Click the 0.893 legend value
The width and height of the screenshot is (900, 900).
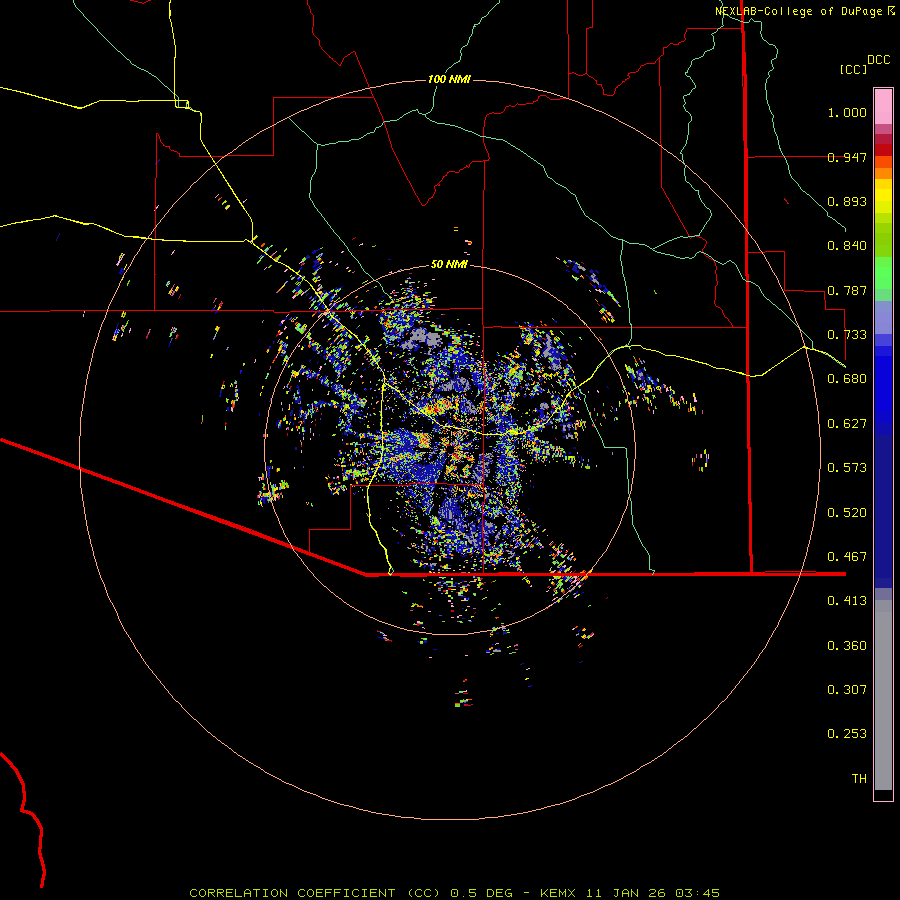pos(847,201)
